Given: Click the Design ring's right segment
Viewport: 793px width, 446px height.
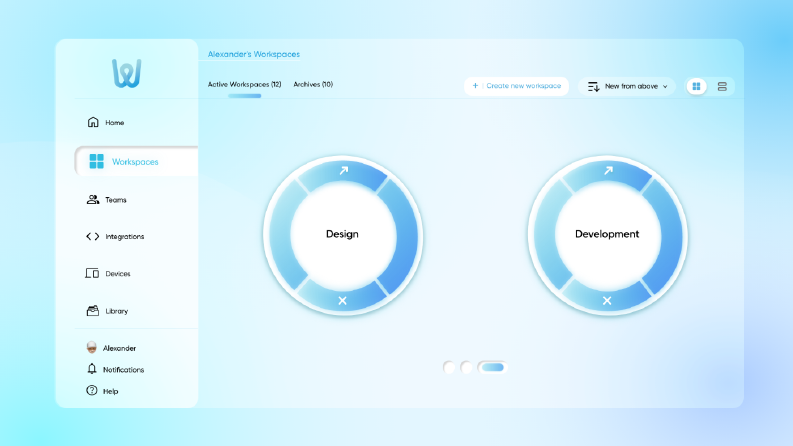Looking at the screenshot, I should (x=406, y=236).
